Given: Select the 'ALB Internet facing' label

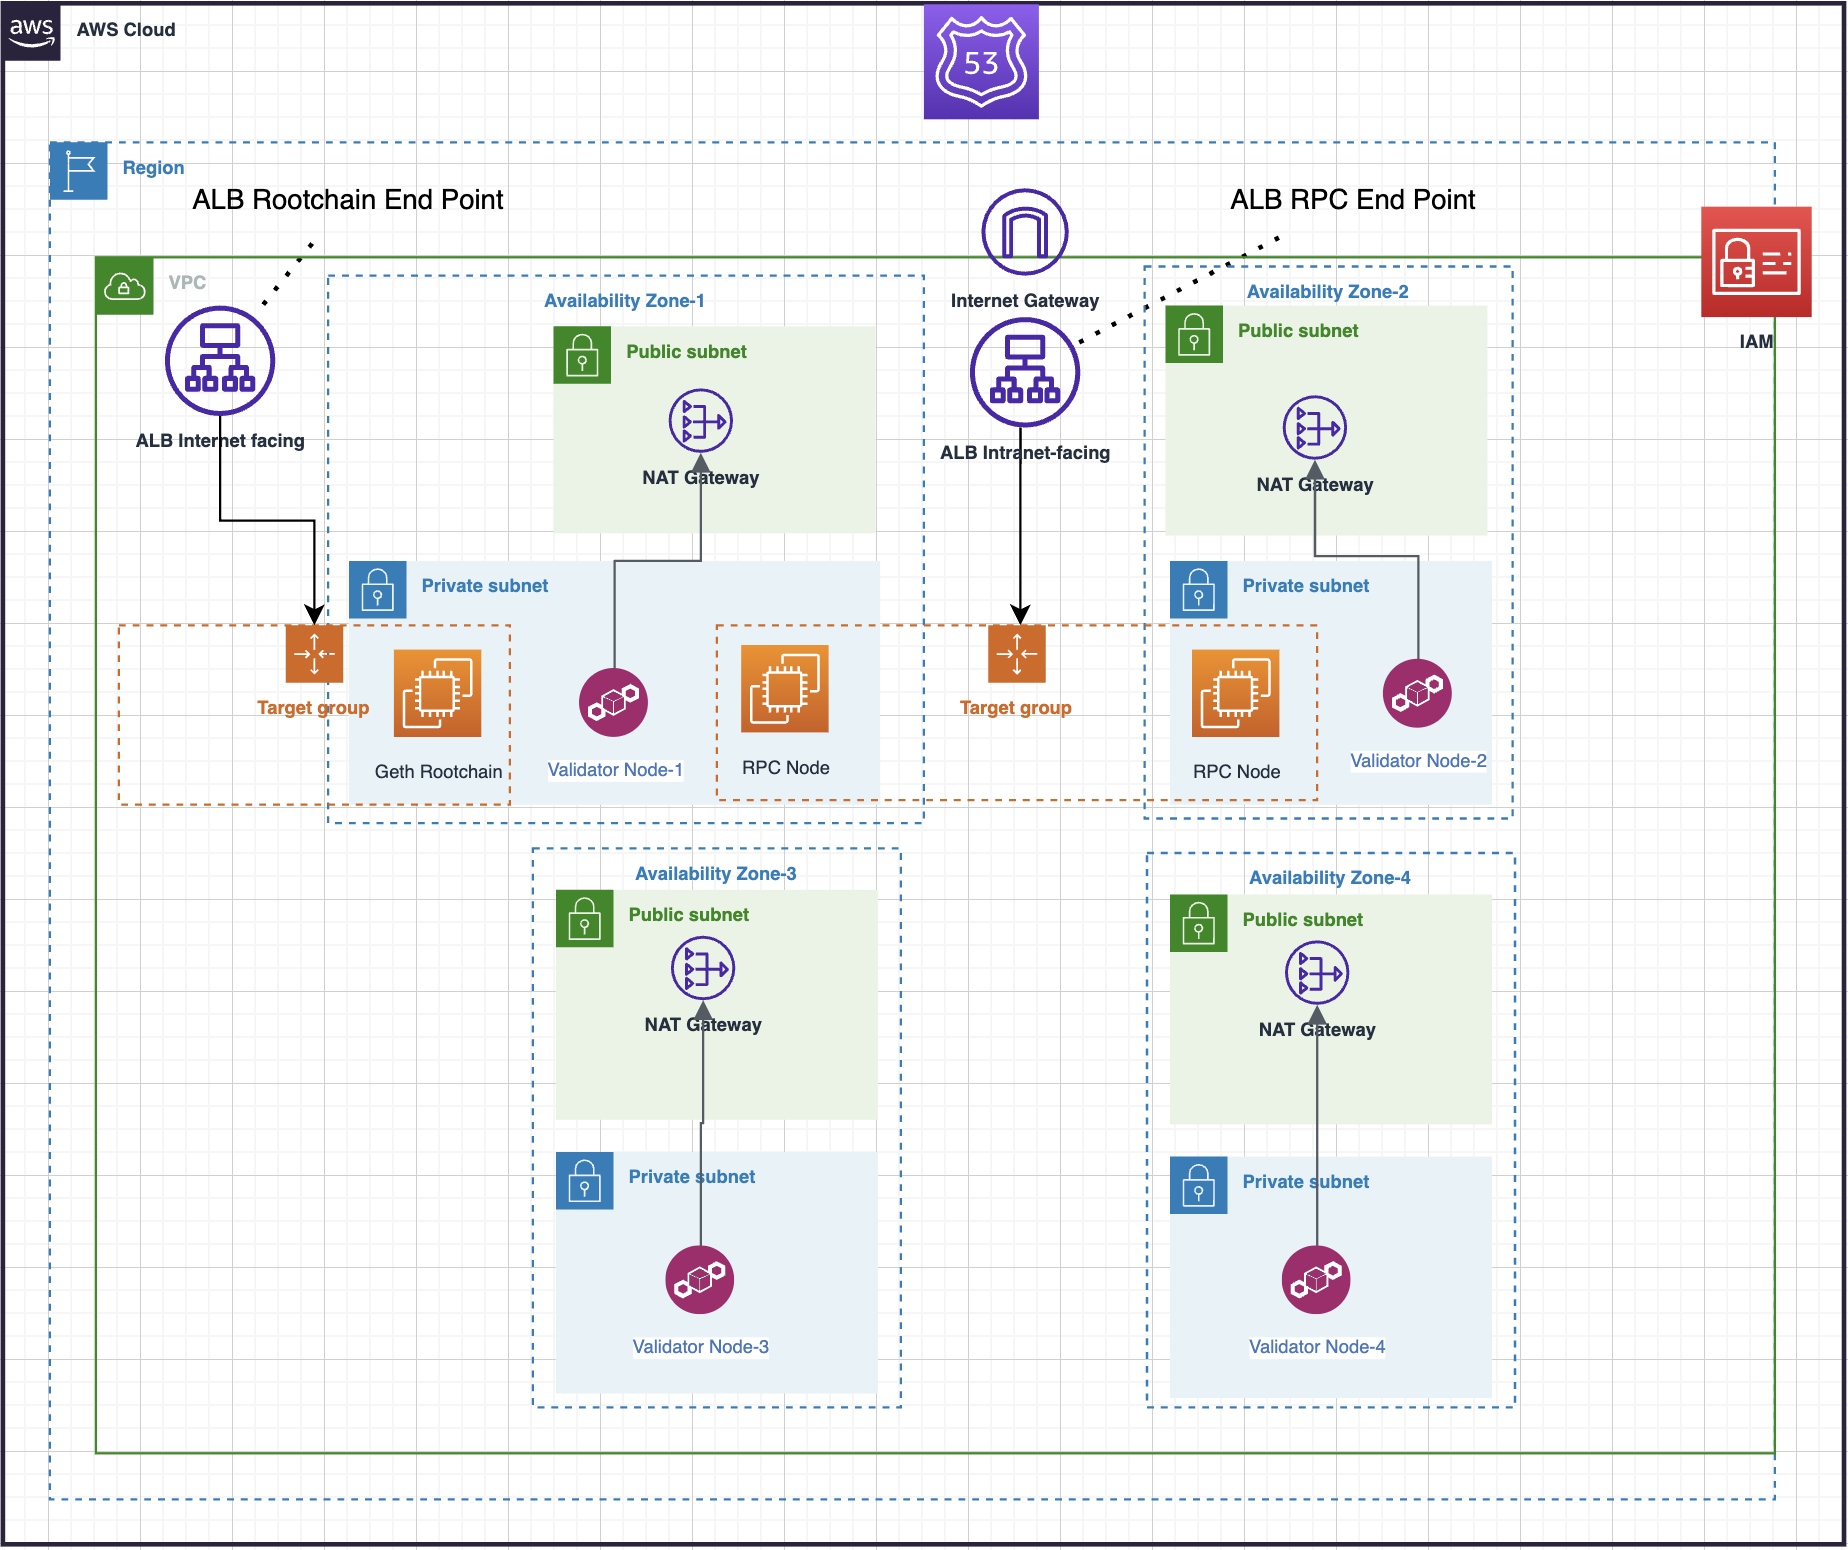Looking at the screenshot, I should tap(220, 441).
